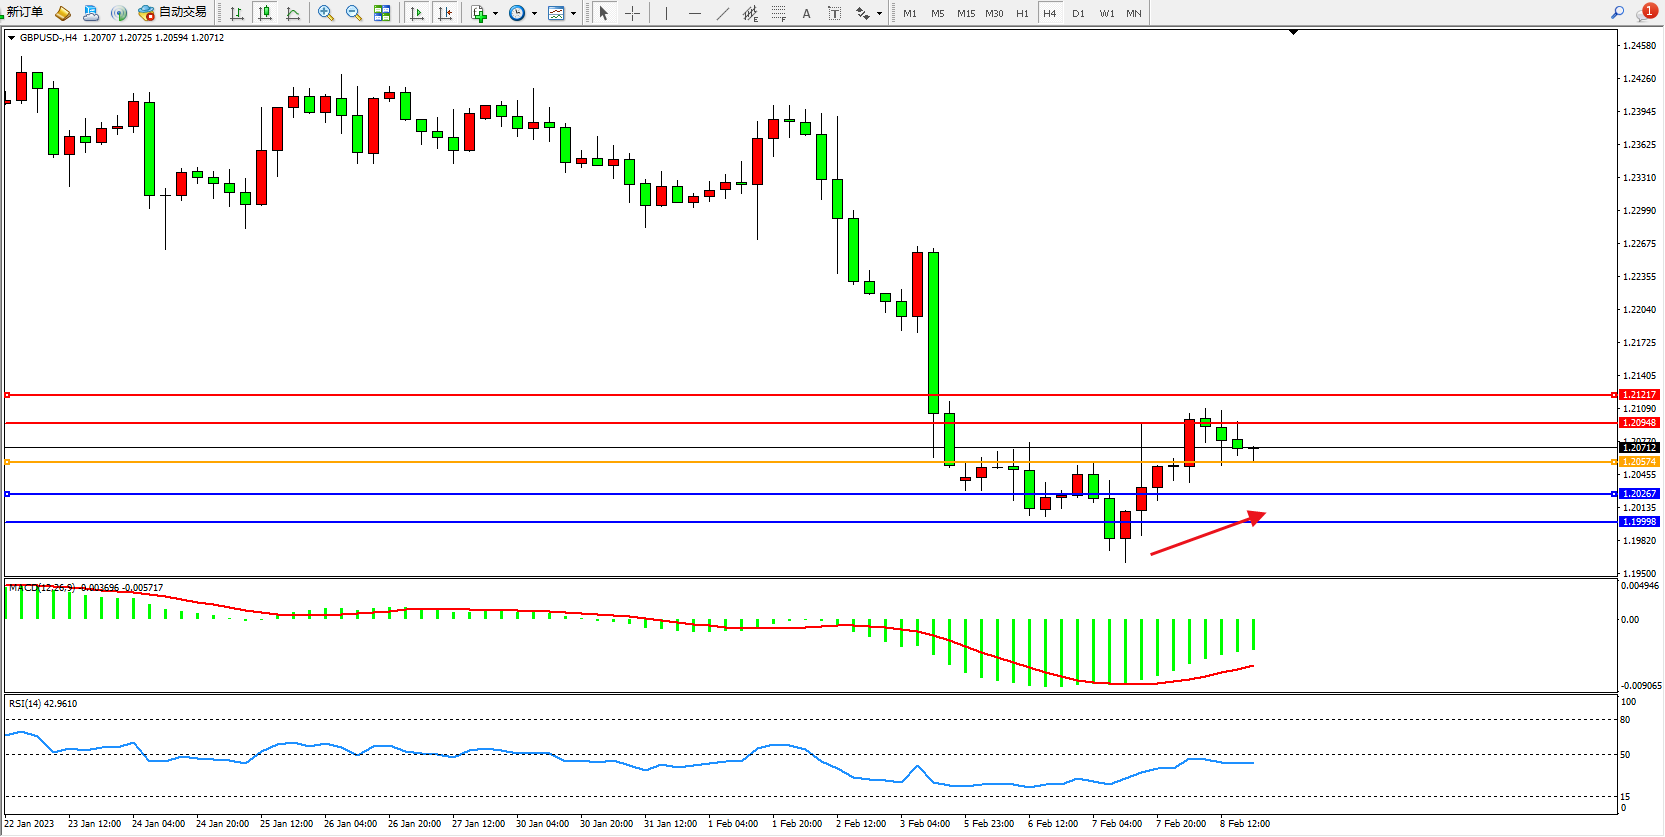Screen dimensions: 1665x837
Task: Toggle the chart shift button
Action: [x=445, y=13]
